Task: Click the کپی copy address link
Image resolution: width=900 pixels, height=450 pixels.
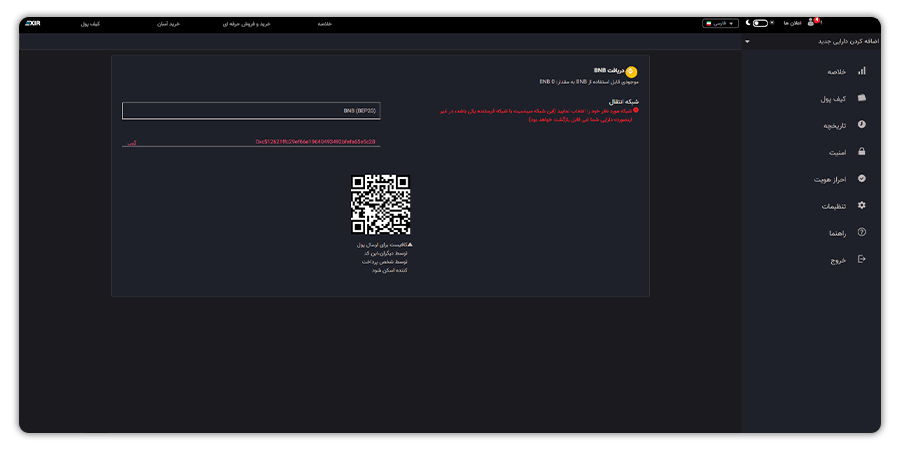Action: click(131, 142)
